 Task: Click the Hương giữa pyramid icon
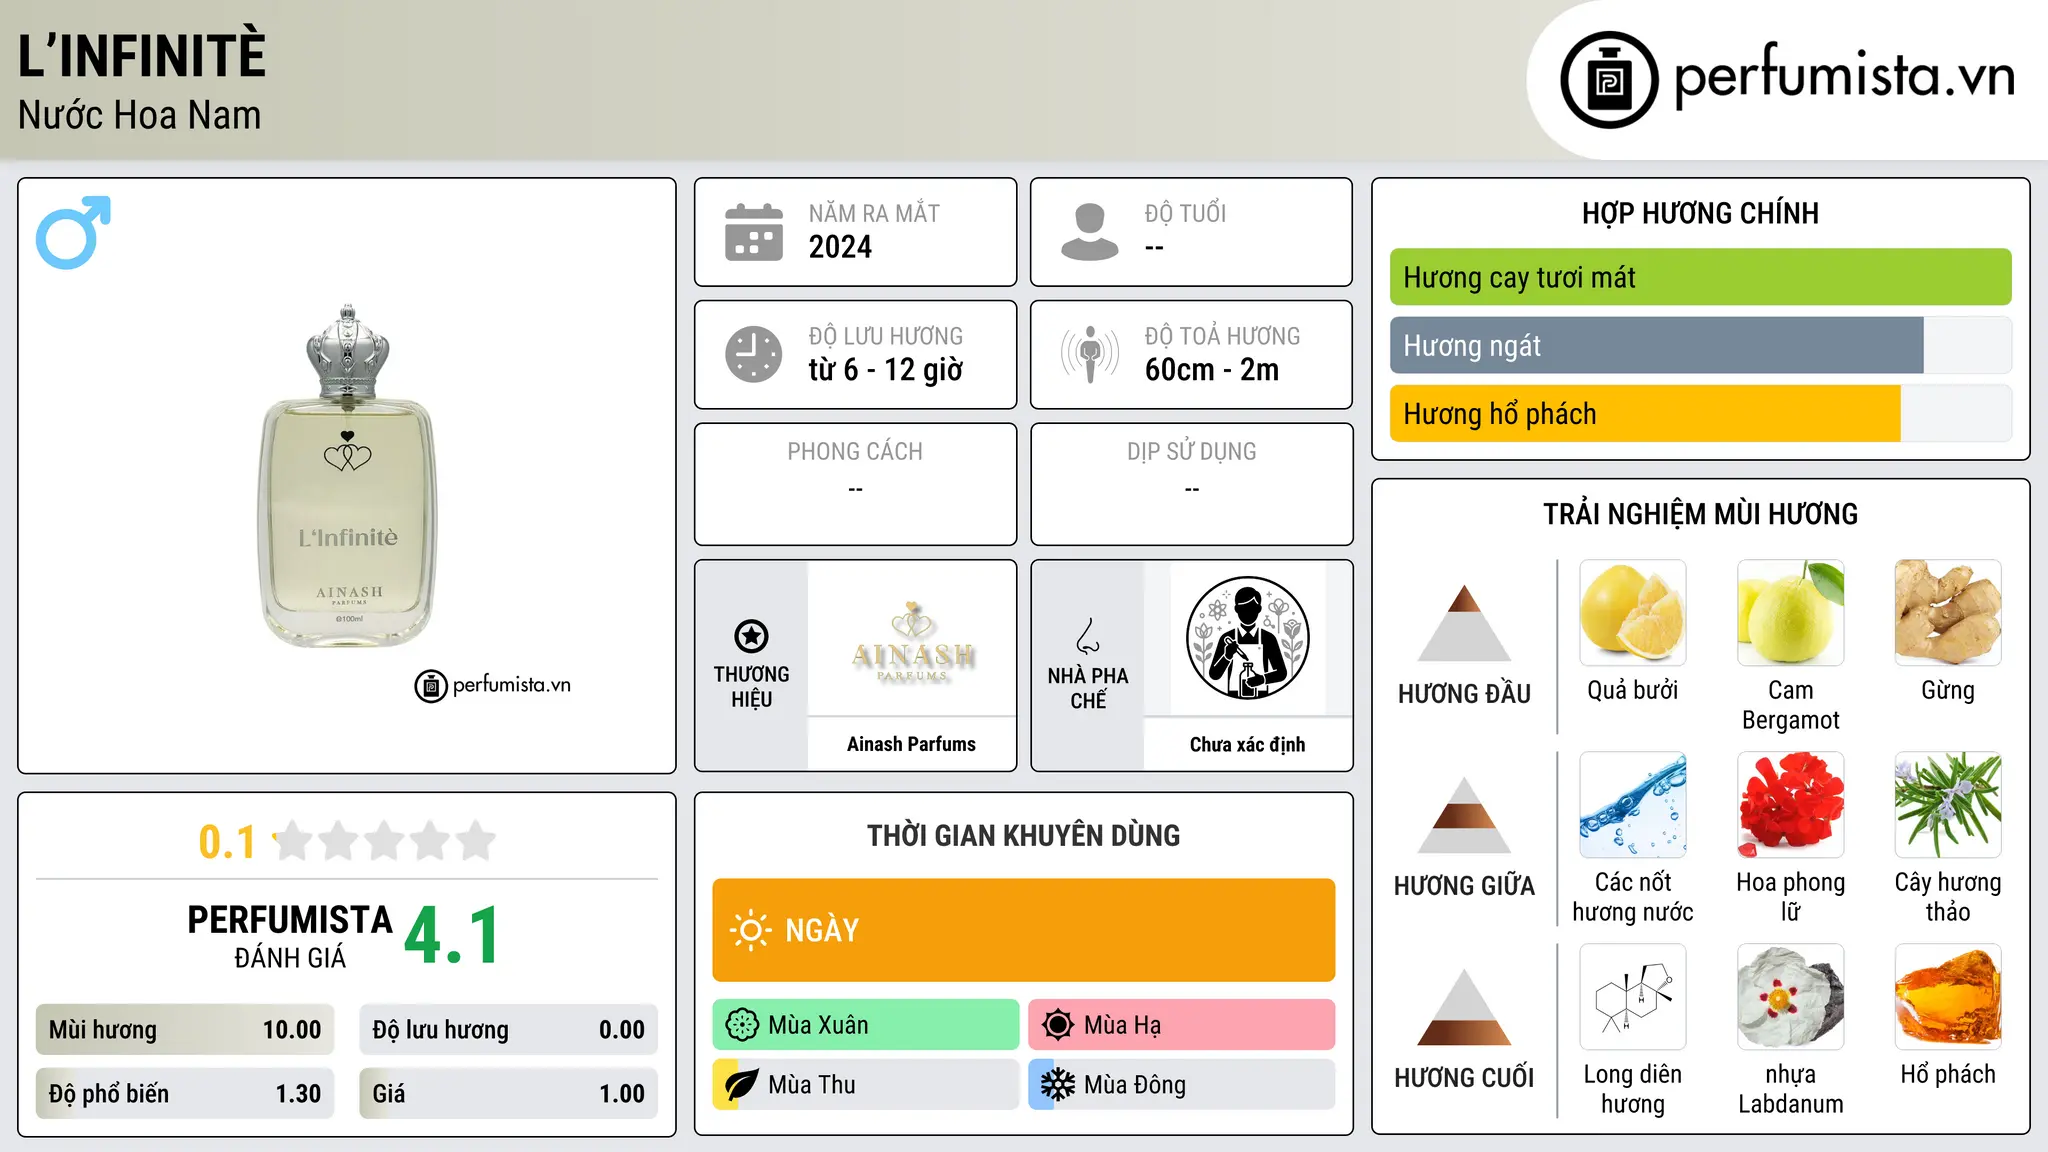coord(1464,815)
